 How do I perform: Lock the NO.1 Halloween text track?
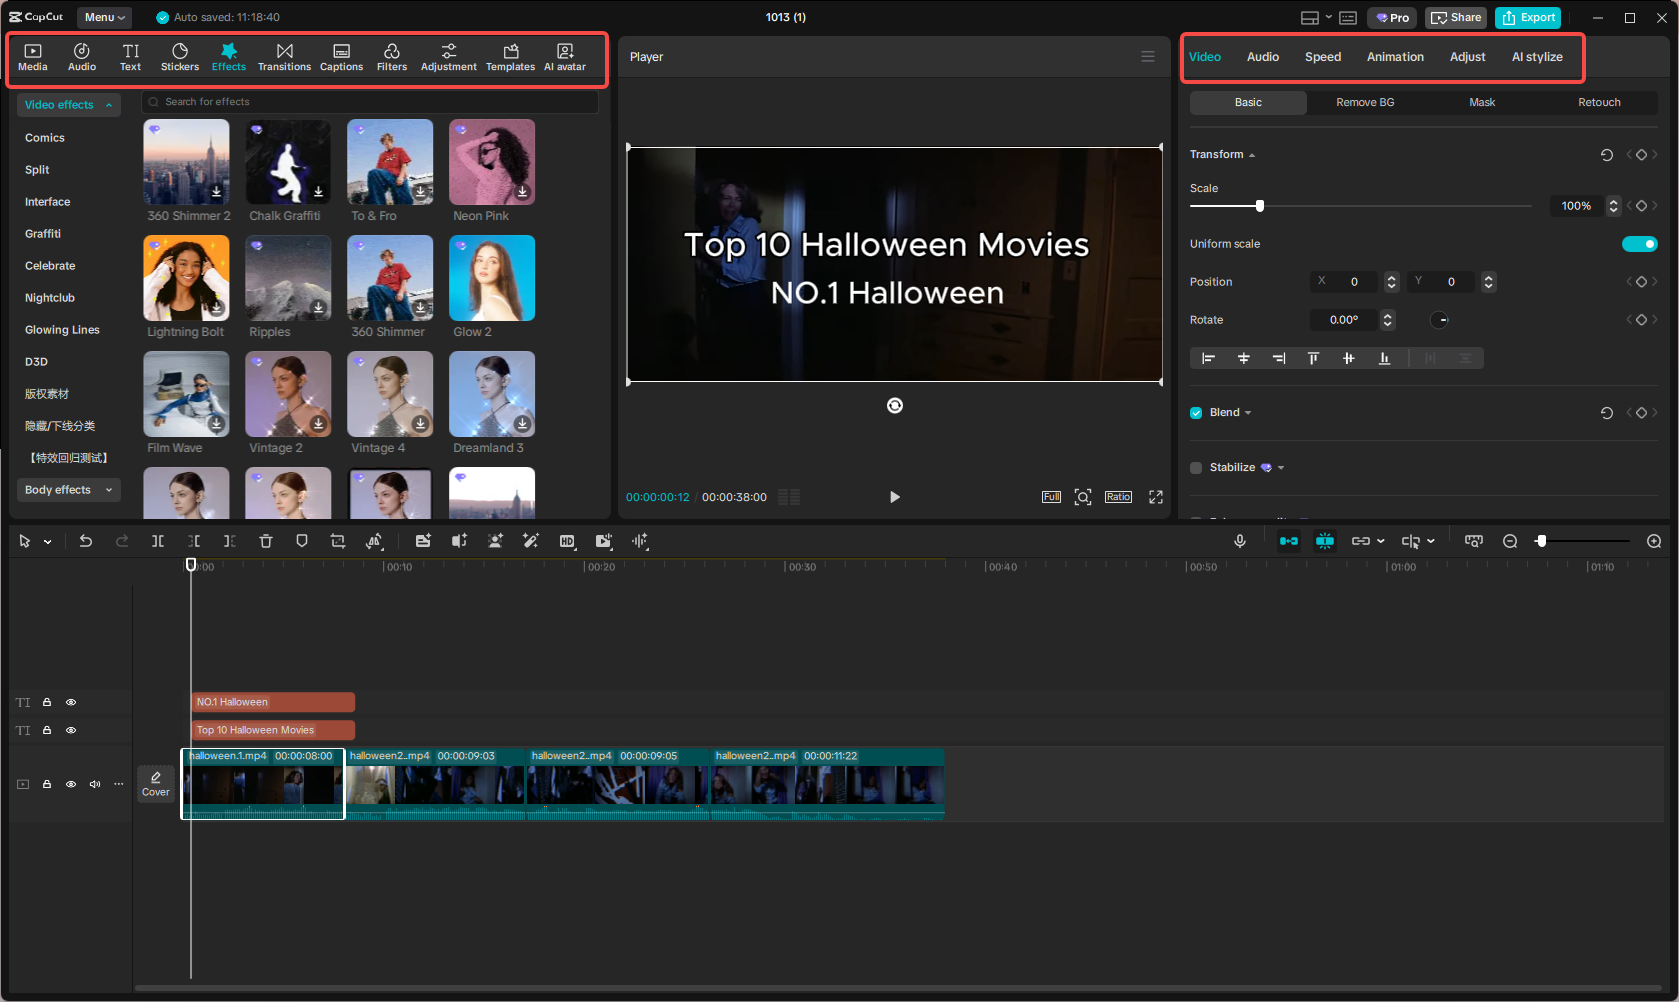pos(47,702)
